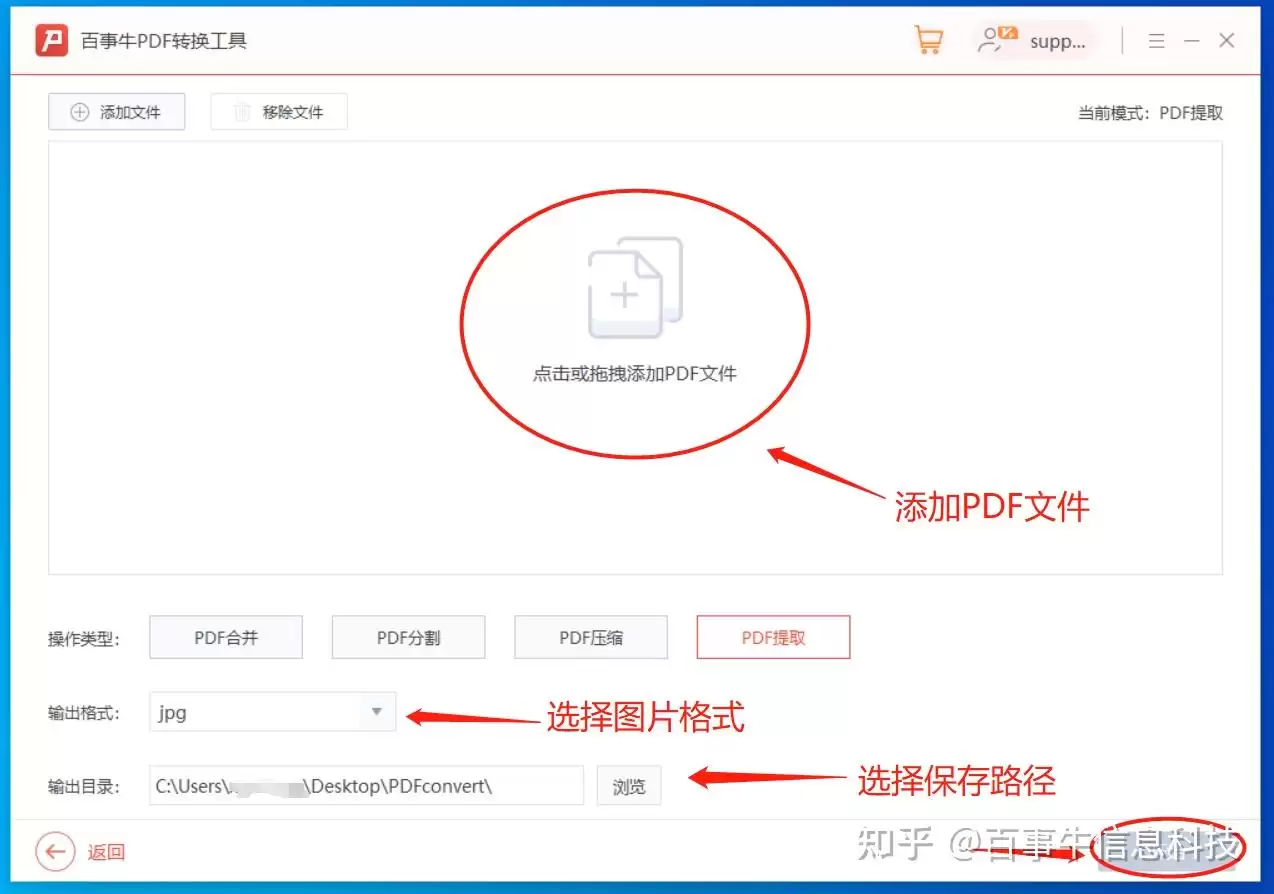This screenshot has height=894, width=1274.
Task: Click the back arrow icon beside 返回
Action: (55, 851)
